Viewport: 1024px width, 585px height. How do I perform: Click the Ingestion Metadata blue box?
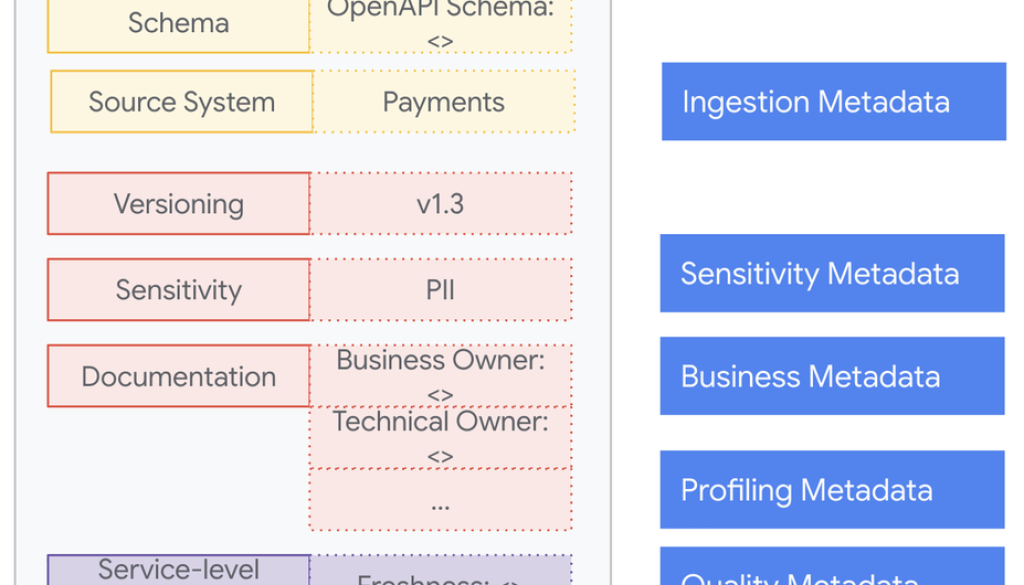[x=833, y=102]
